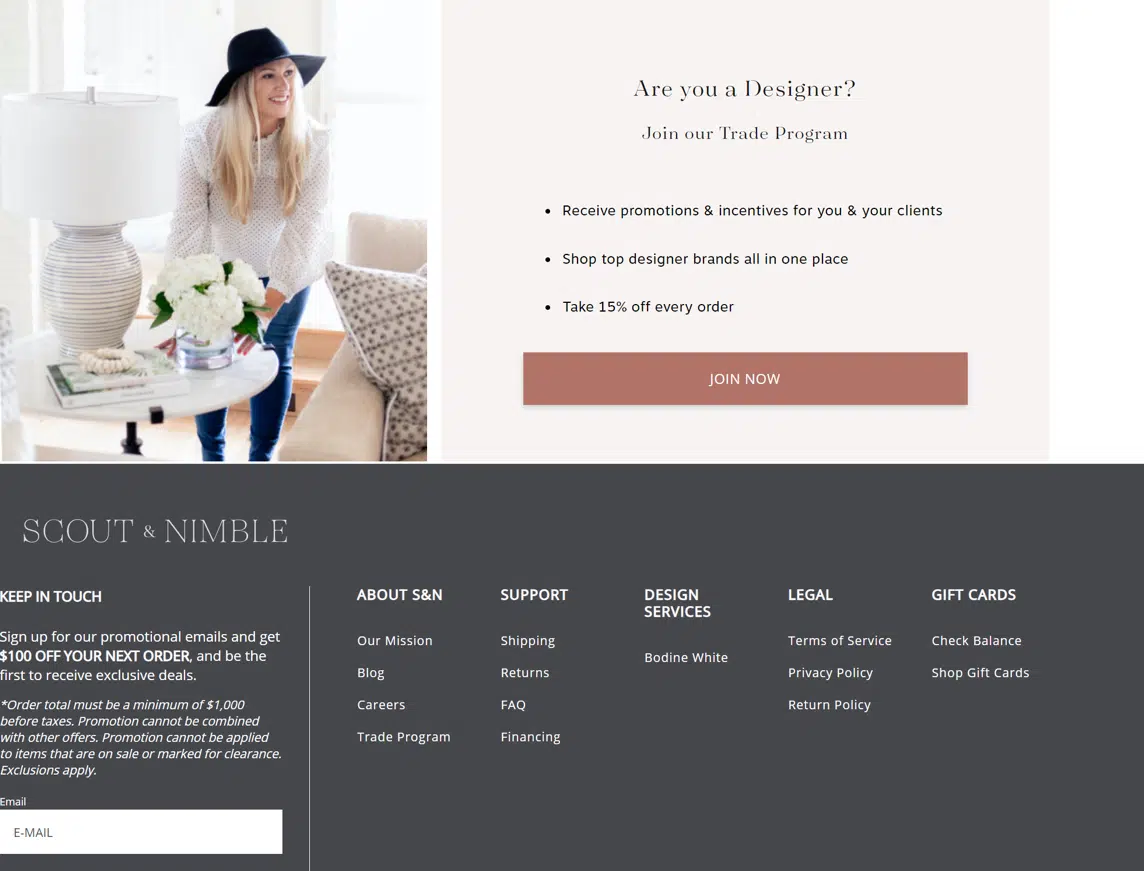Image resolution: width=1144 pixels, height=871 pixels.
Task: Click the DESIGN SERVICES footer heading
Action: click(677, 603)
